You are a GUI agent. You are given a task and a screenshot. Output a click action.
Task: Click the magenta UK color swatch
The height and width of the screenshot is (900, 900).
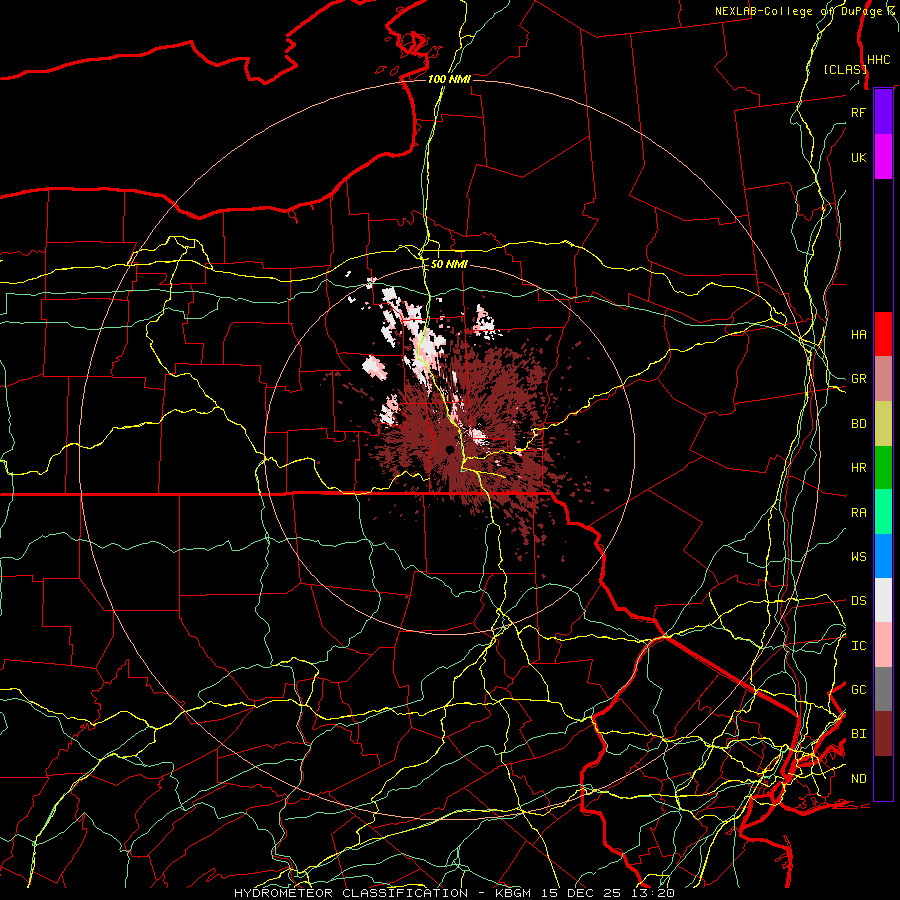[883, 157]
